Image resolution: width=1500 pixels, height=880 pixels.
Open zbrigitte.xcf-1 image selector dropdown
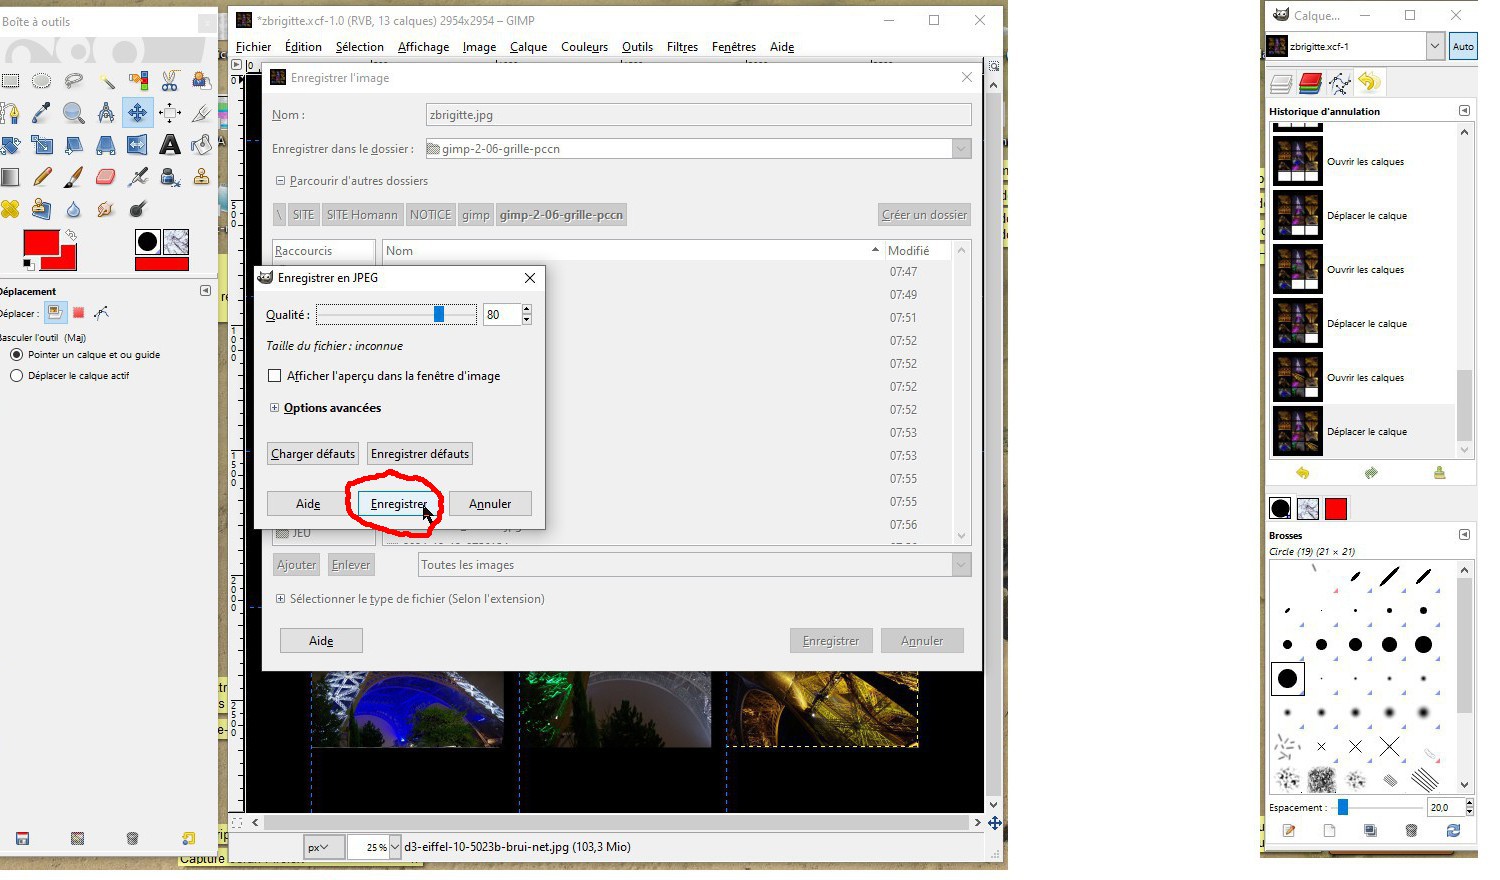(x=1435, y=46)
